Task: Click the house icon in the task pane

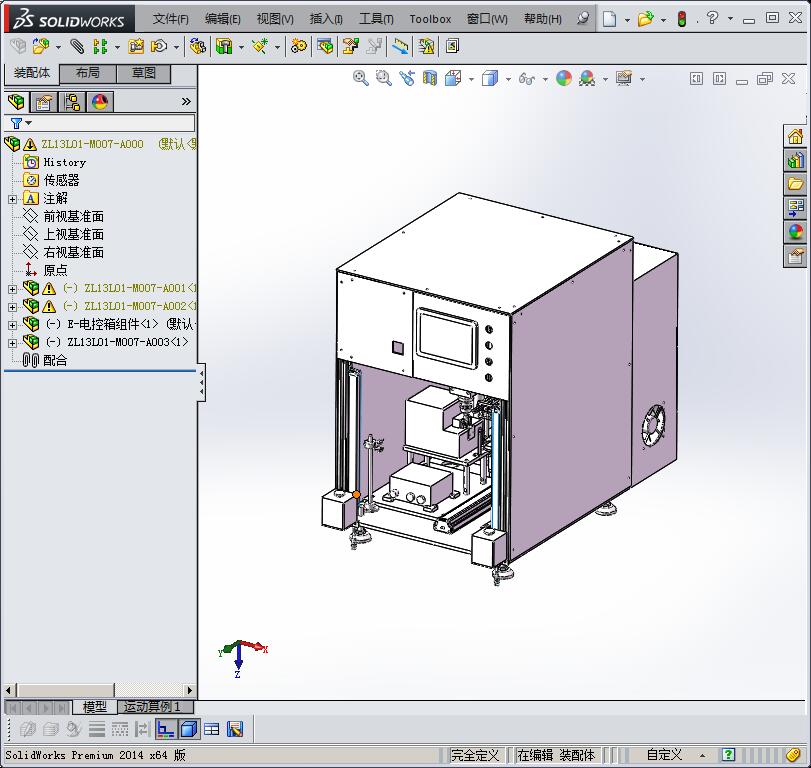Action: click(x=795, y=137)
